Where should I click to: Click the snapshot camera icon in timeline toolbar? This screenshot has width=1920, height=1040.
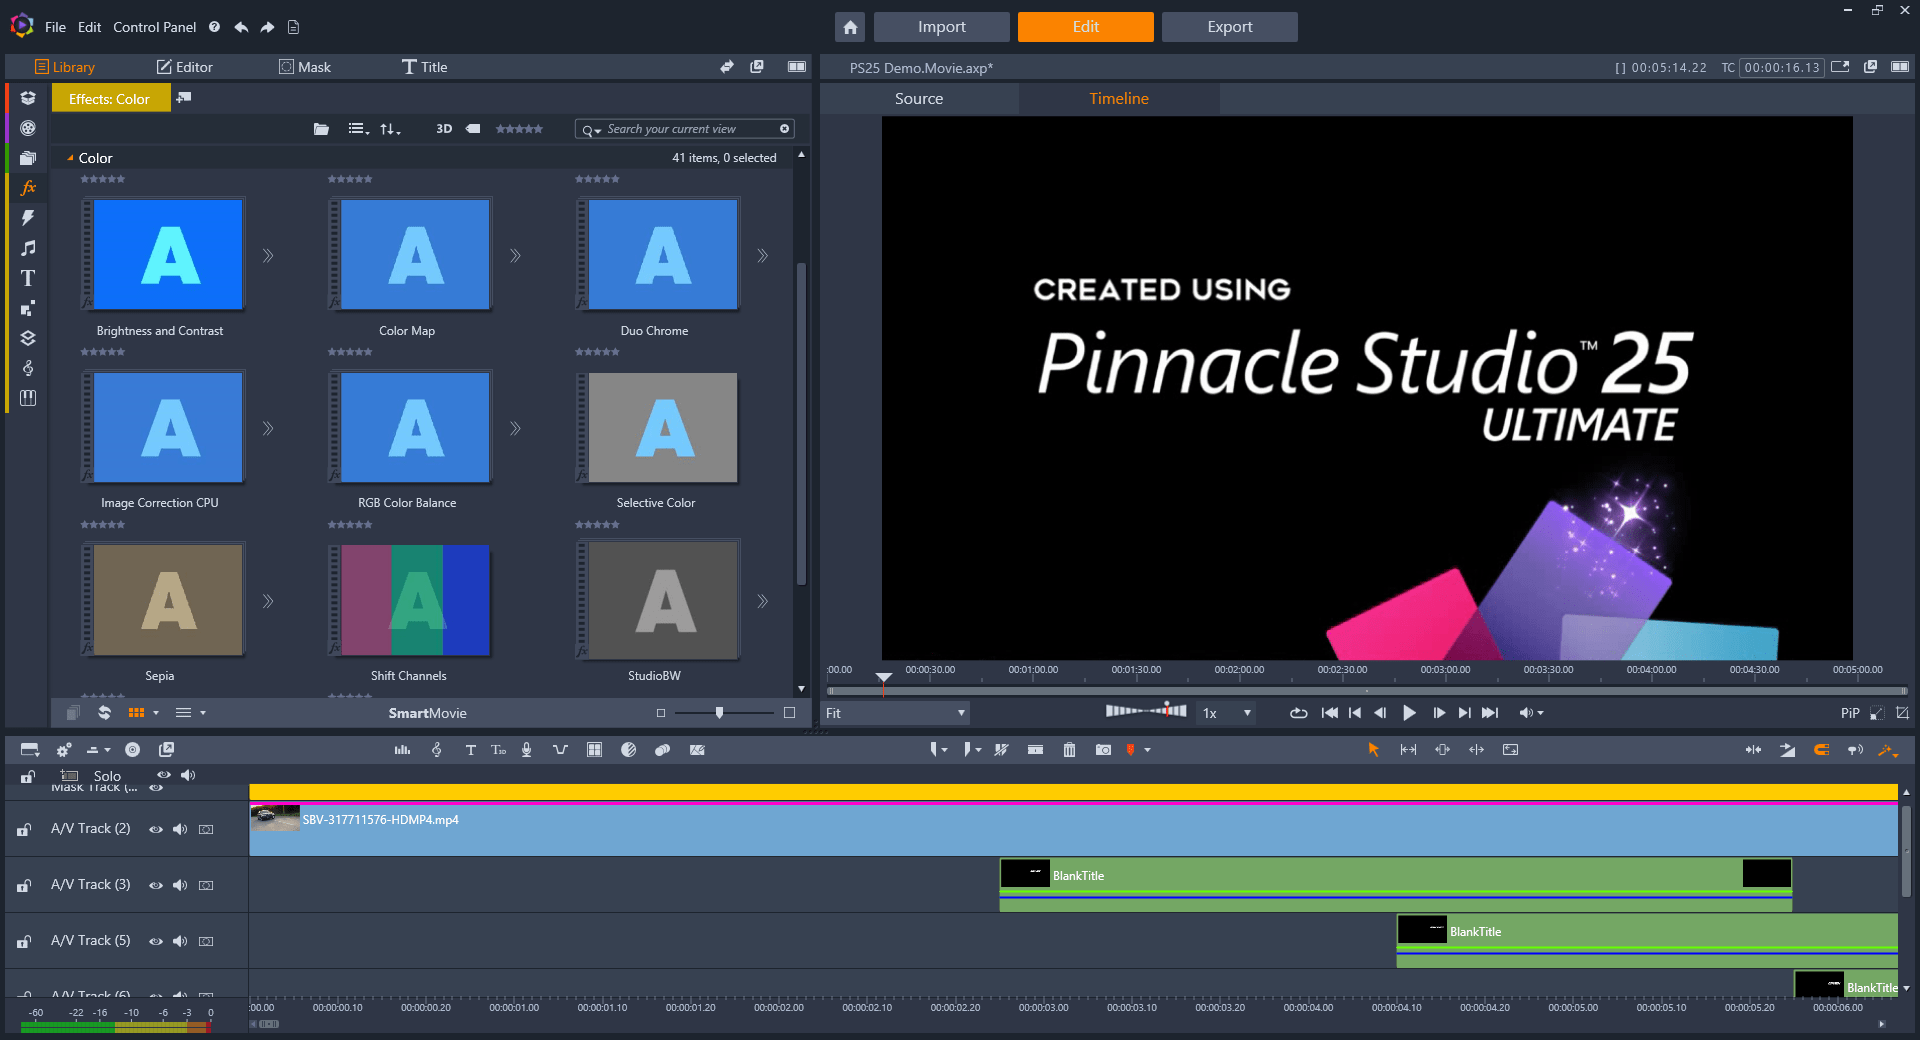click(1103, 750)
